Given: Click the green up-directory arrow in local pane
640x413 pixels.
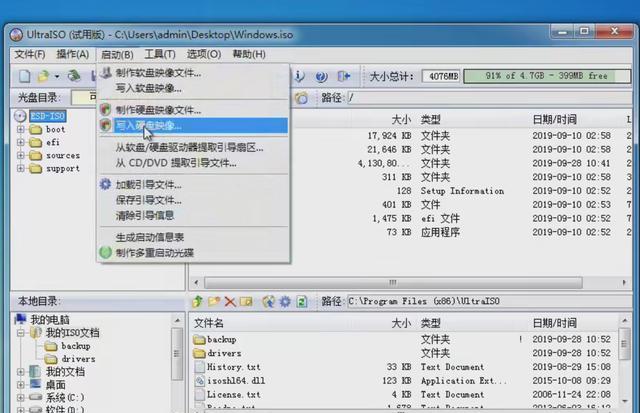Looking at the screenshot, I should [198, 302].
